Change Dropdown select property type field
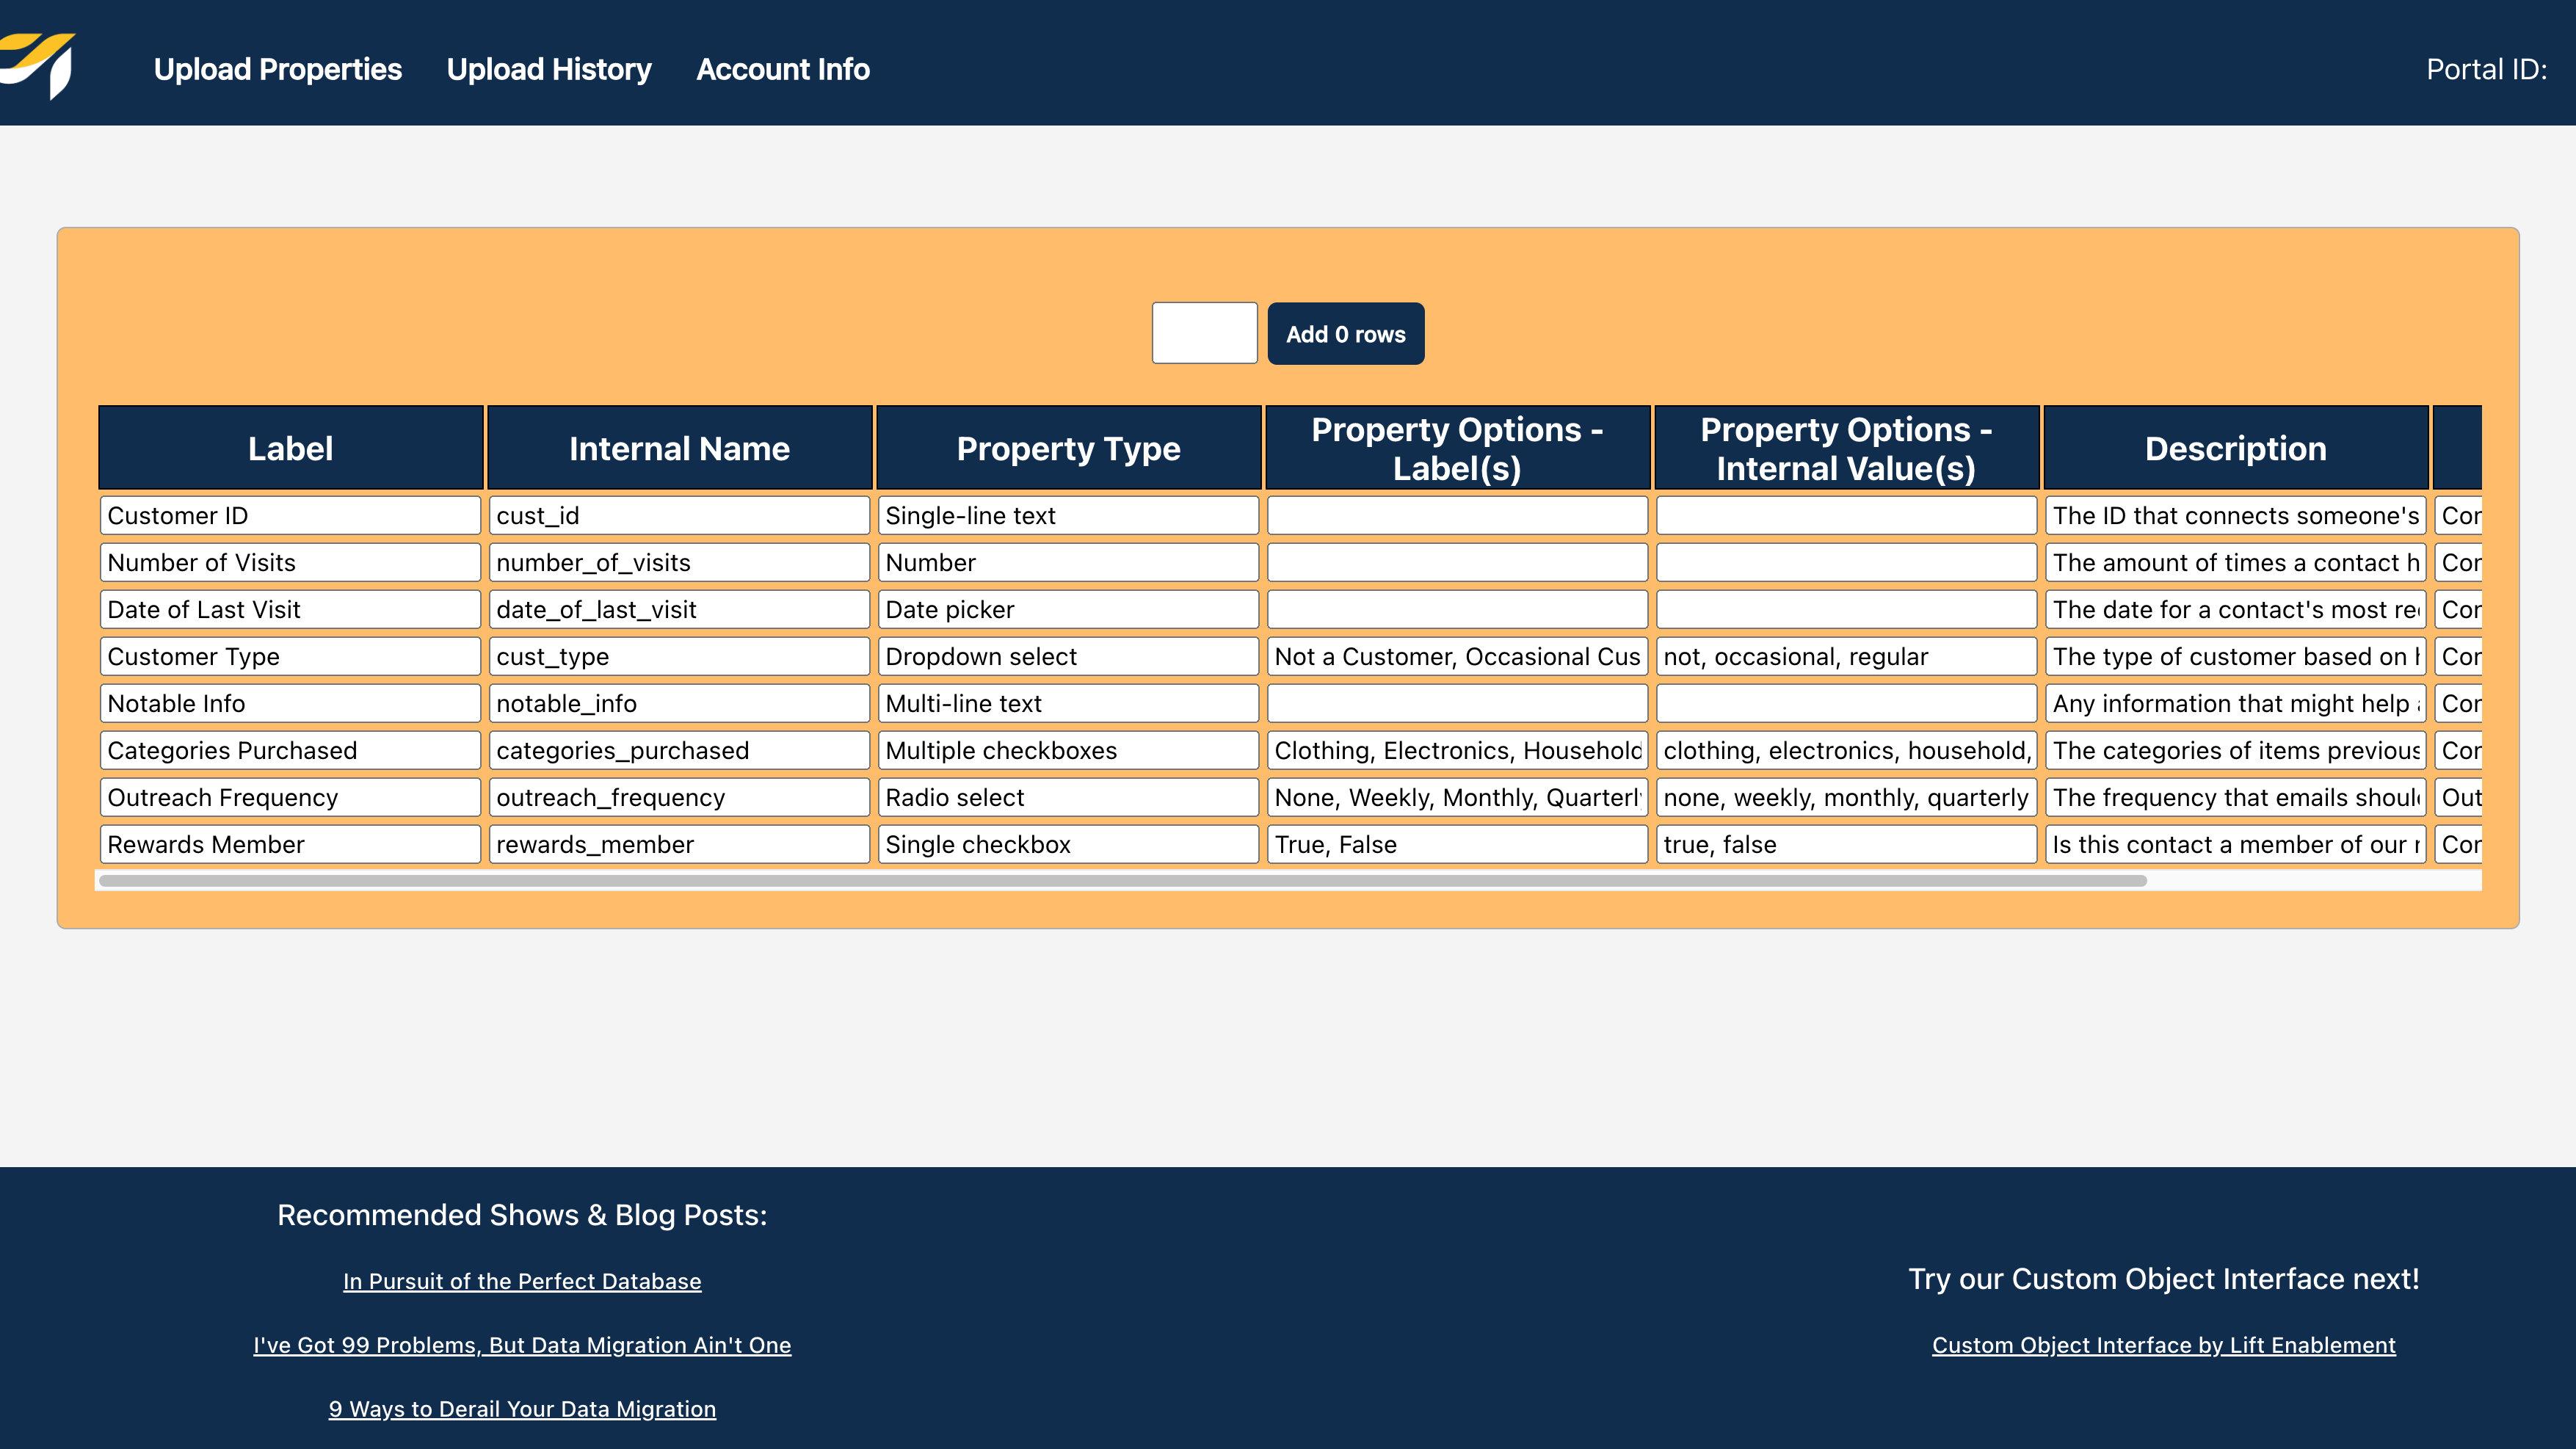Screen dimensions: 2576x1449 [x=1067, y=657]
